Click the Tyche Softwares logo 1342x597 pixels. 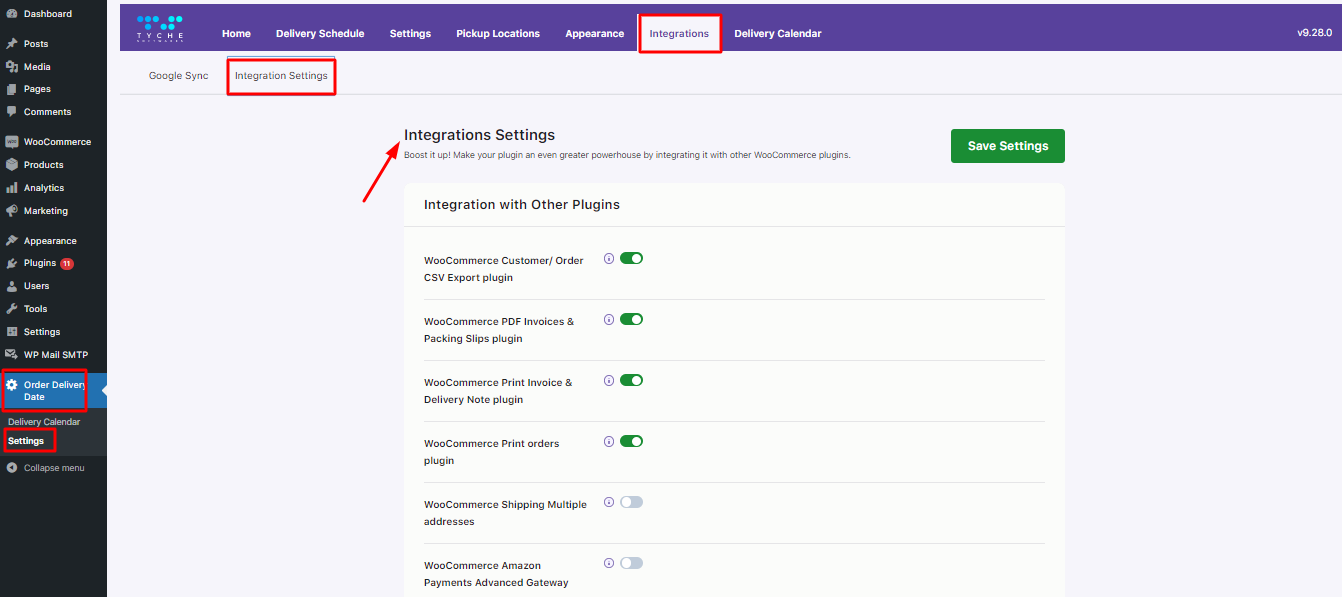tap(160, 28)
